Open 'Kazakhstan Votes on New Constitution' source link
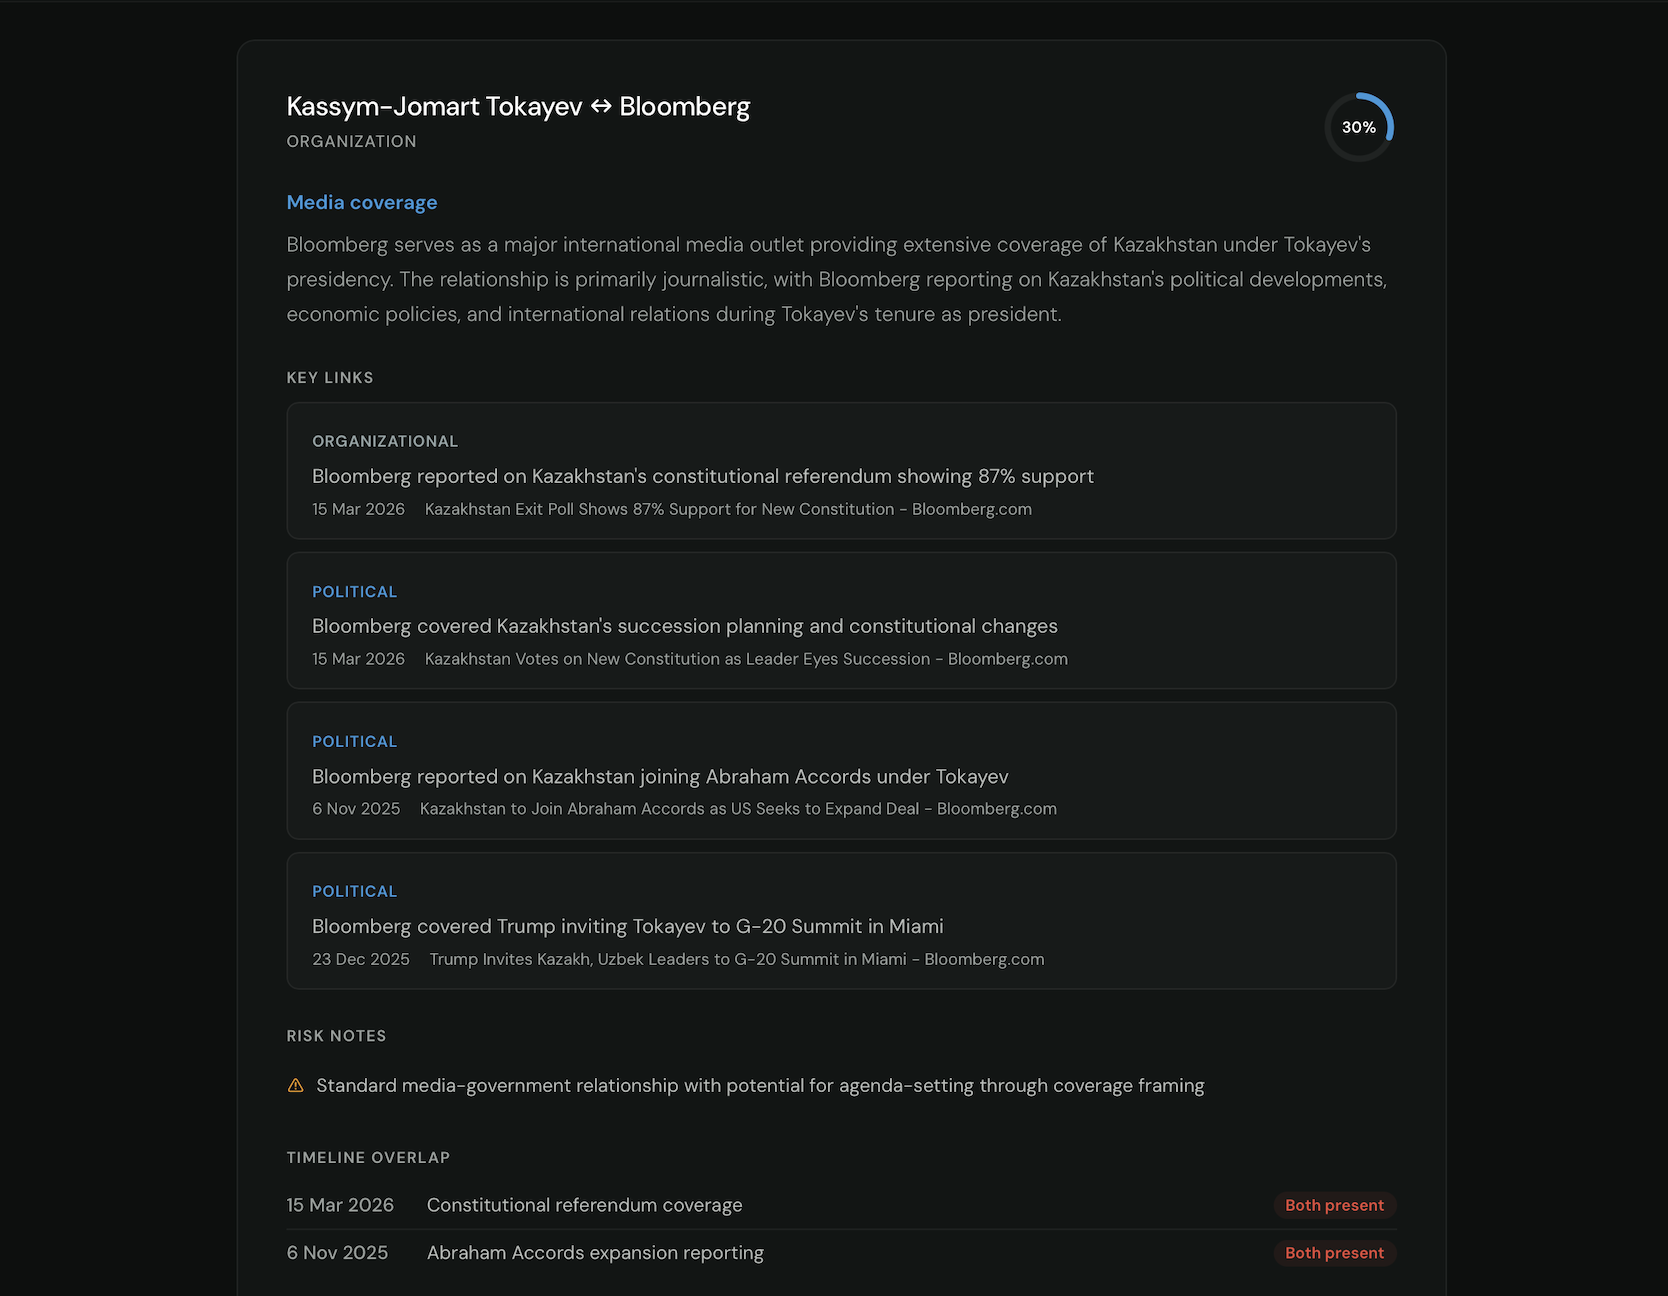1668x1296 pixels. (746, 659)
